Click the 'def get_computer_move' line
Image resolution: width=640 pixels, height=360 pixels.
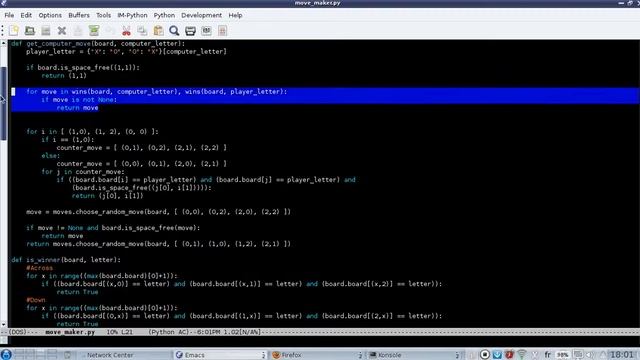[x=98, y=43]
